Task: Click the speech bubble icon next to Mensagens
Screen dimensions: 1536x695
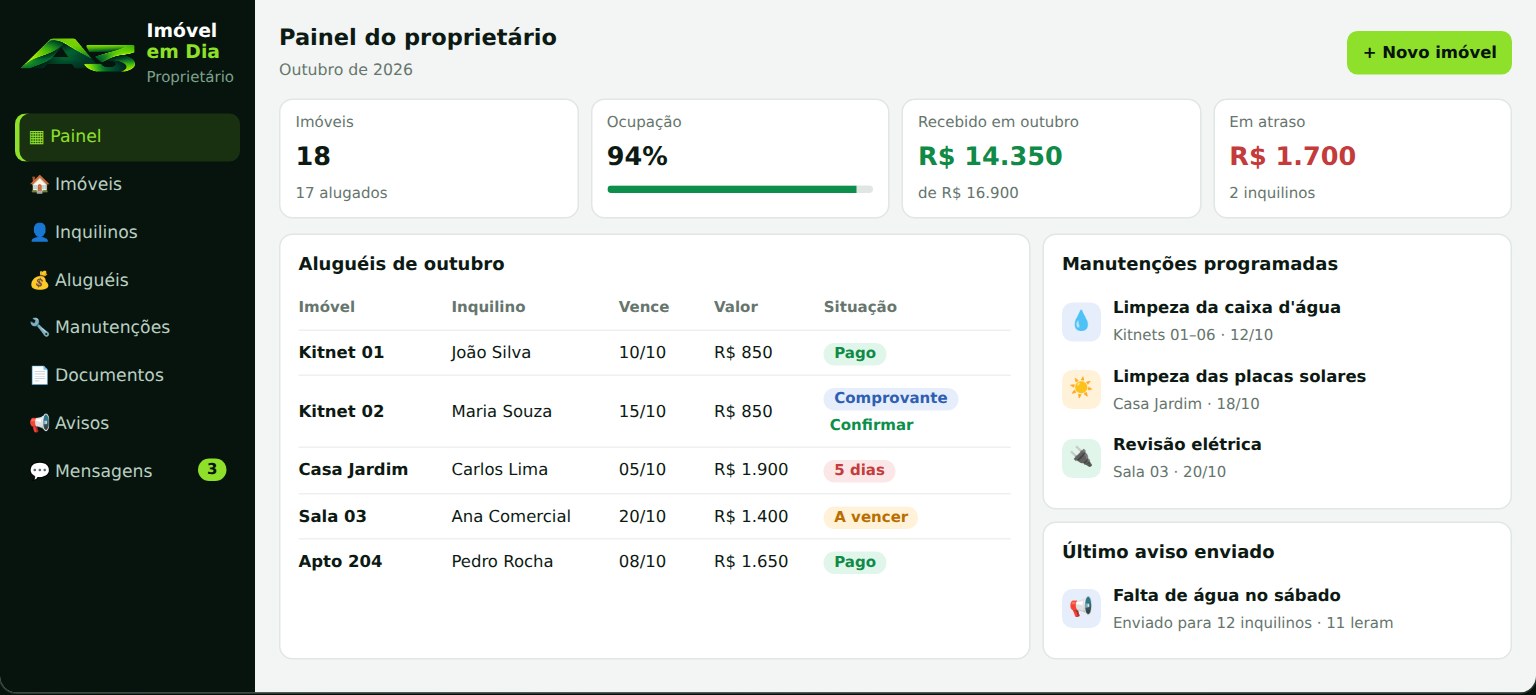Action: (x=39, y=471)
